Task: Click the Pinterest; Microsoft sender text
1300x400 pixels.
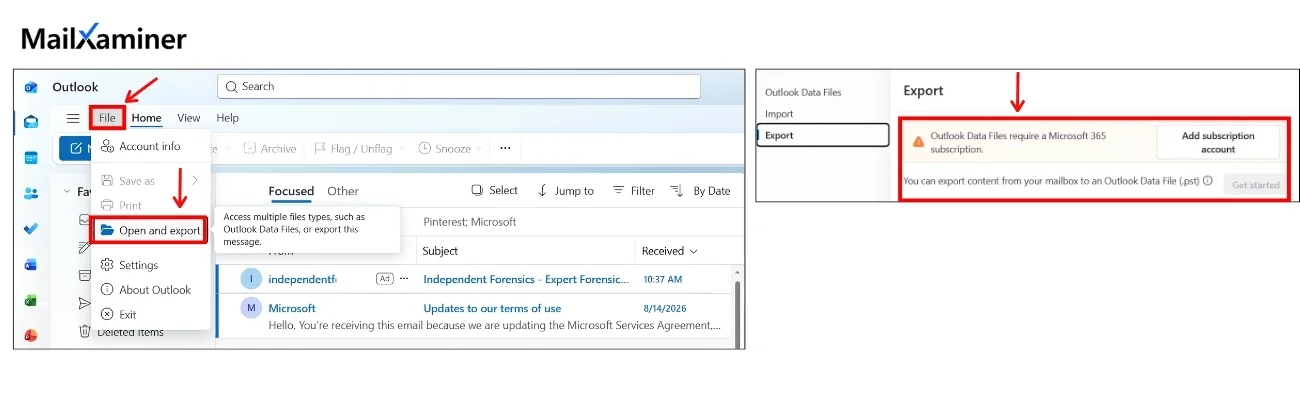Action: 470,222
